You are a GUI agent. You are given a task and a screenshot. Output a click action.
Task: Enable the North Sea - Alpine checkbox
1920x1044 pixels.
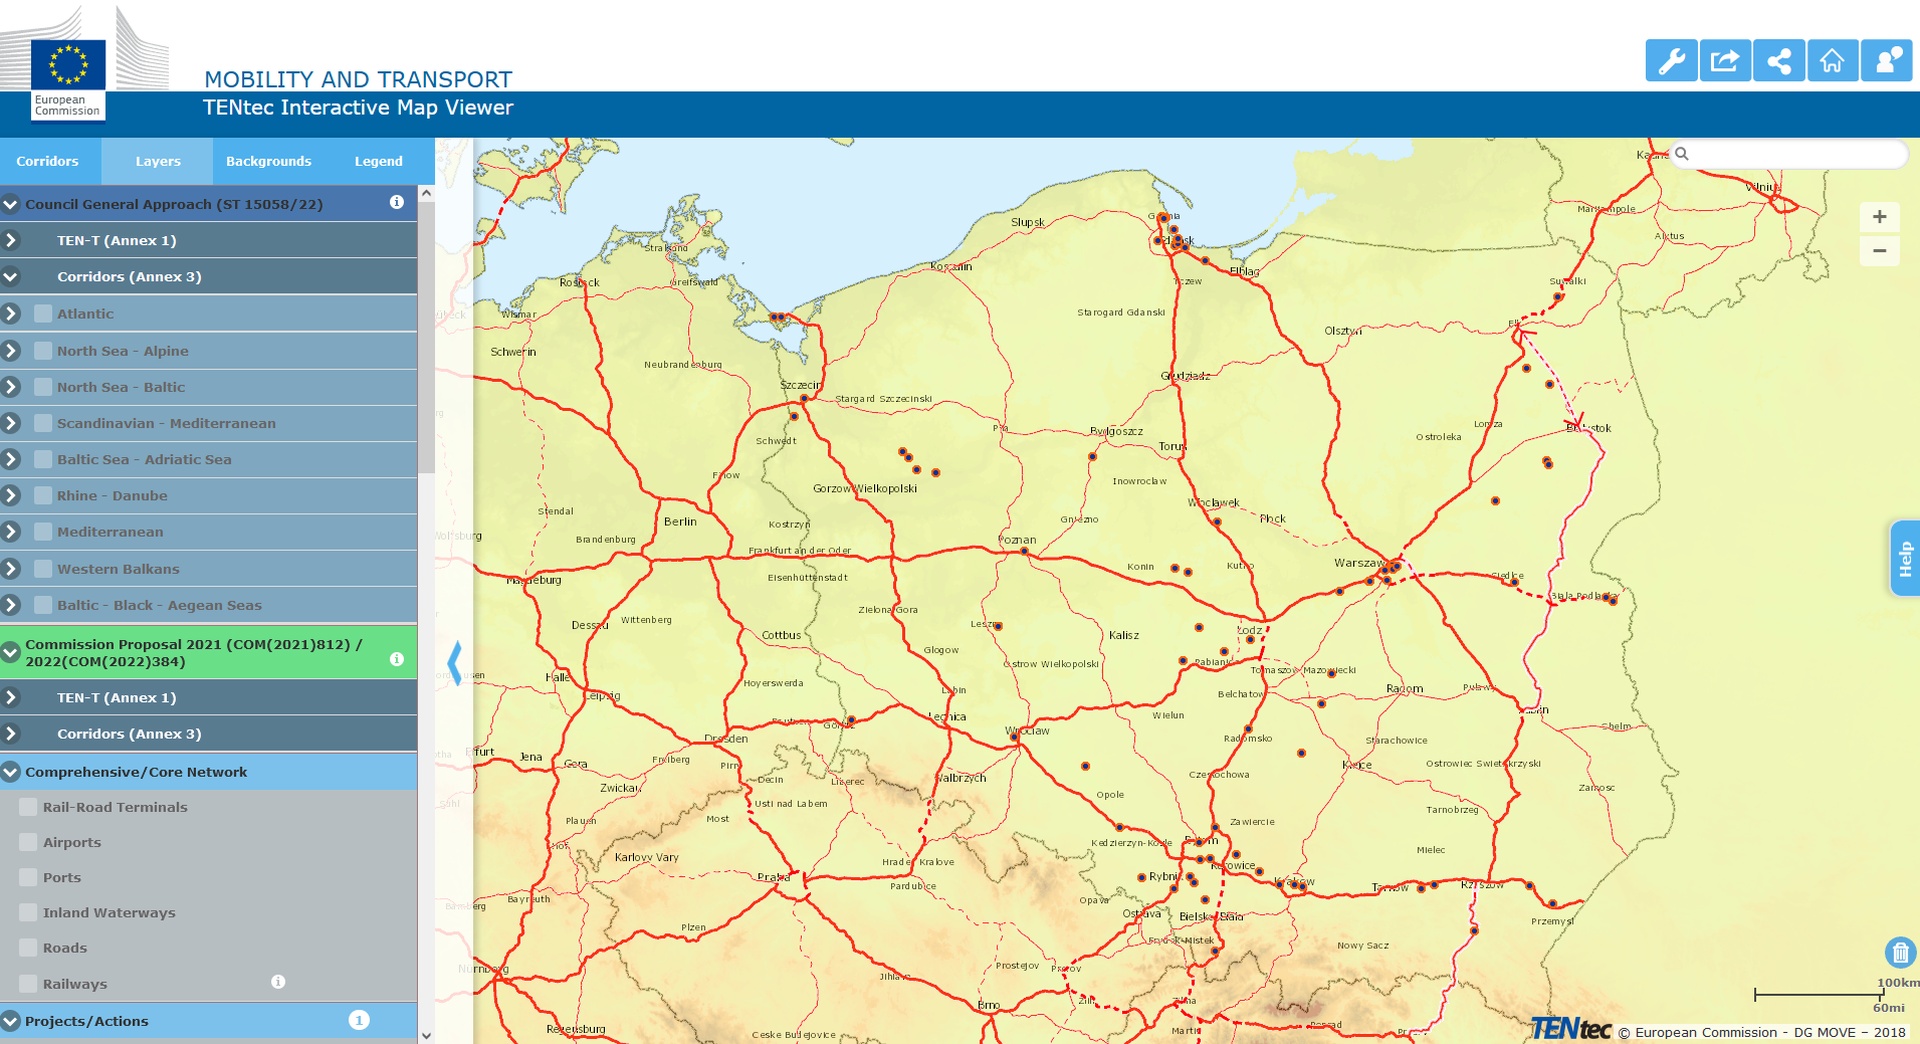(43, 350)
